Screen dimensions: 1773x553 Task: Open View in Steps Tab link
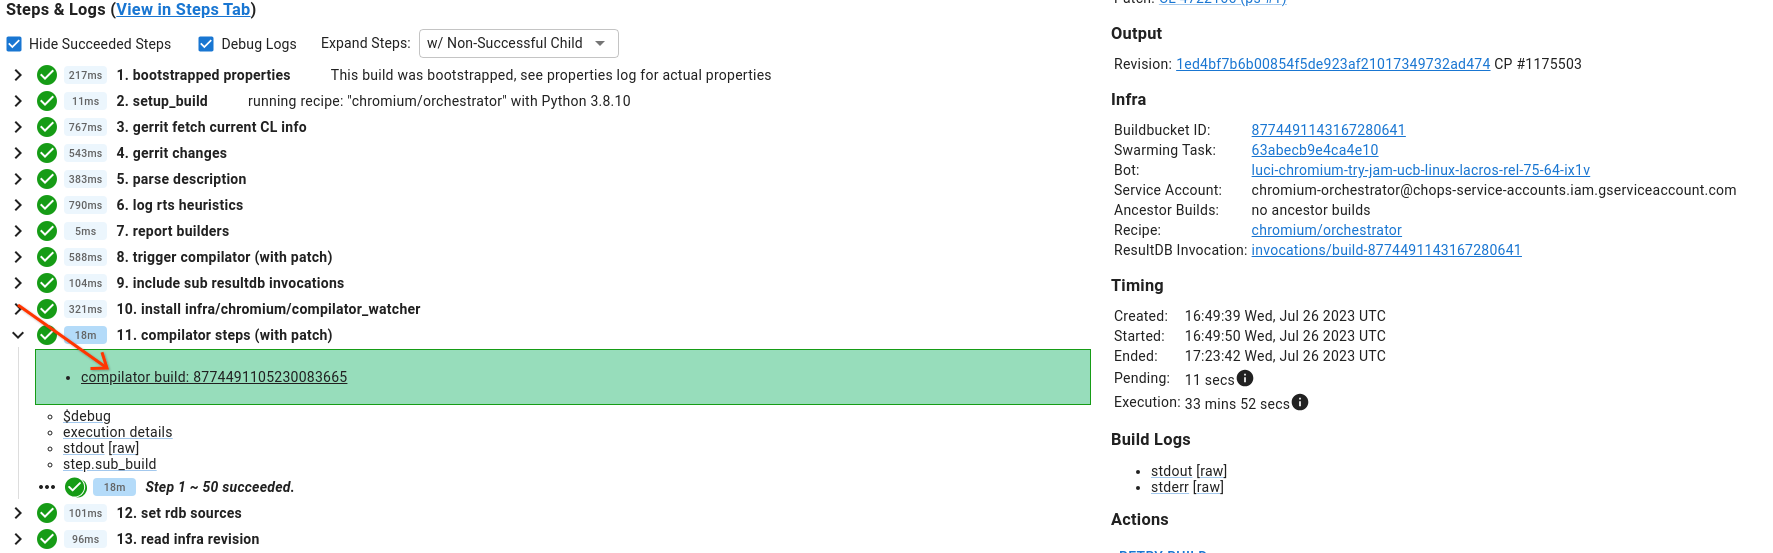click(183, 10)
